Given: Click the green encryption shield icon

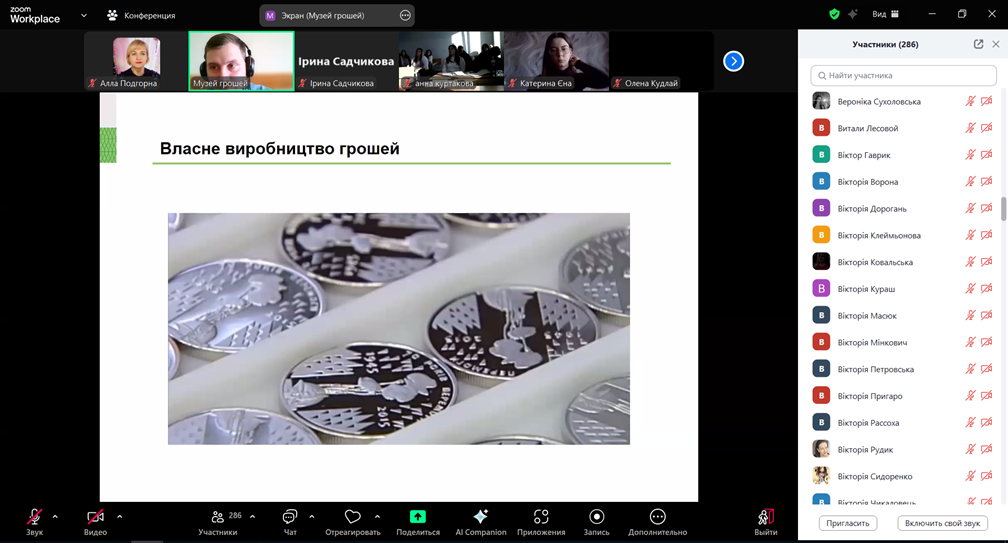Looking at the screenshot, I should [834, 14].
